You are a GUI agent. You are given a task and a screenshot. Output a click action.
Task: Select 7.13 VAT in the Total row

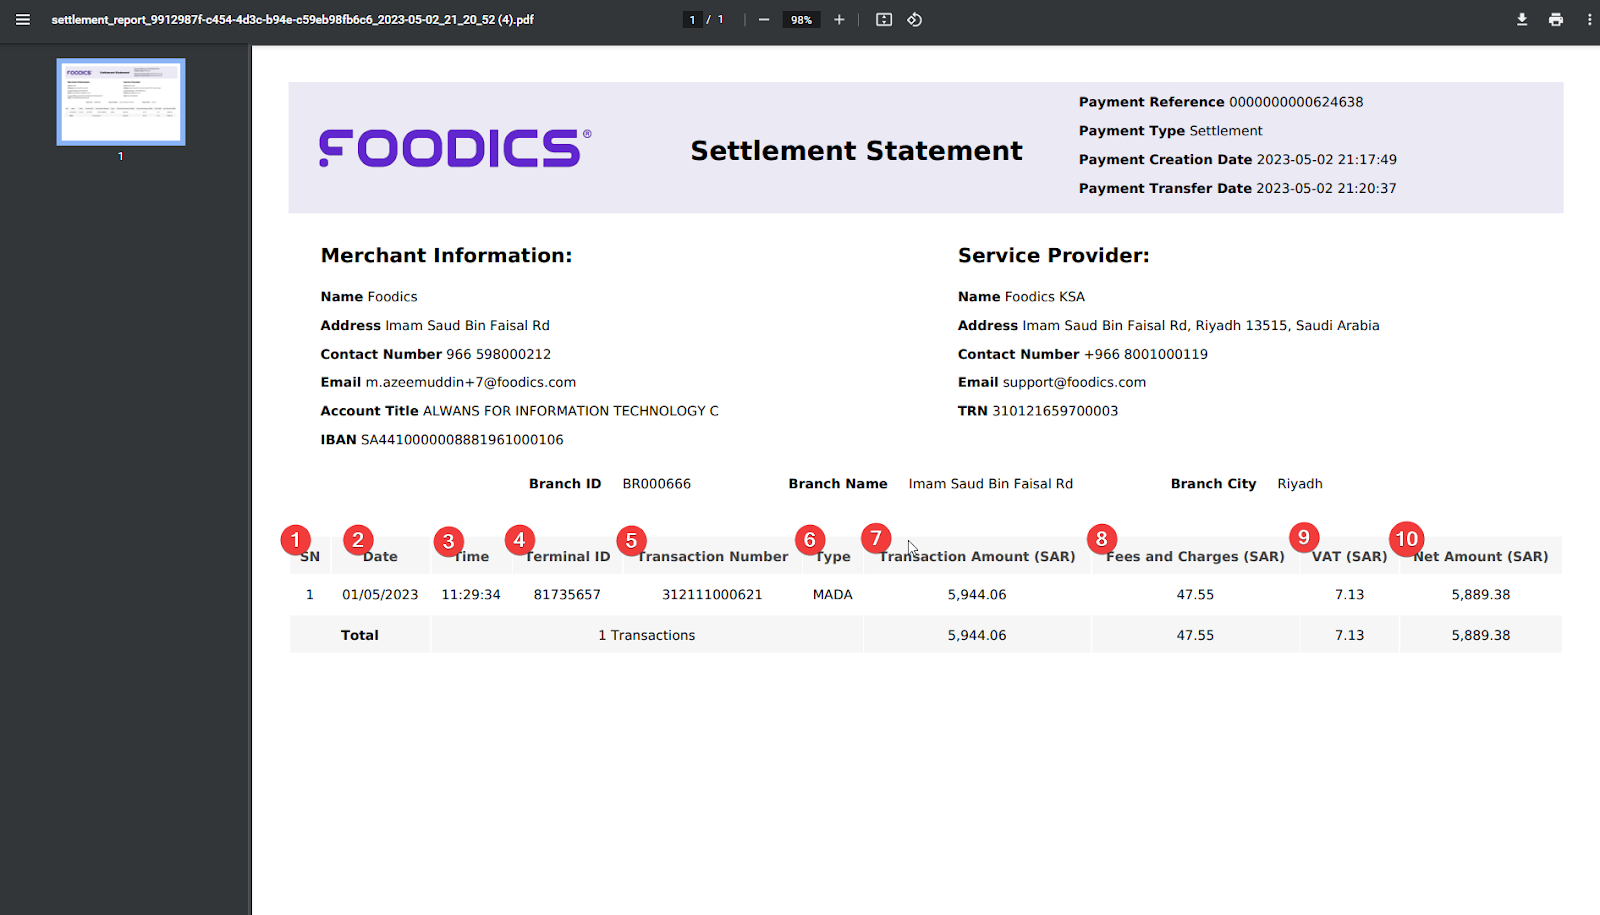[x=1350, y=636]
